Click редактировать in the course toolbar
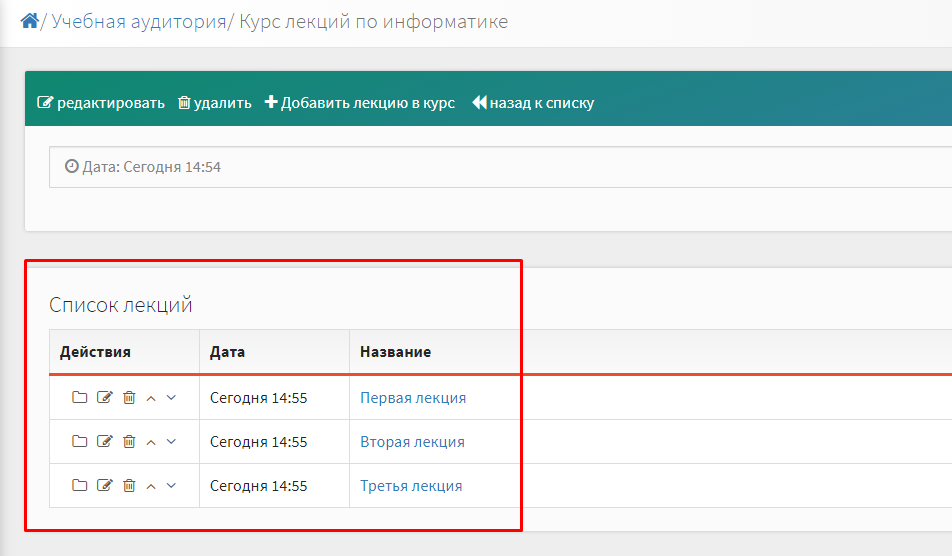The width and height of the screenshot is (952, 556). pos(101,103)
